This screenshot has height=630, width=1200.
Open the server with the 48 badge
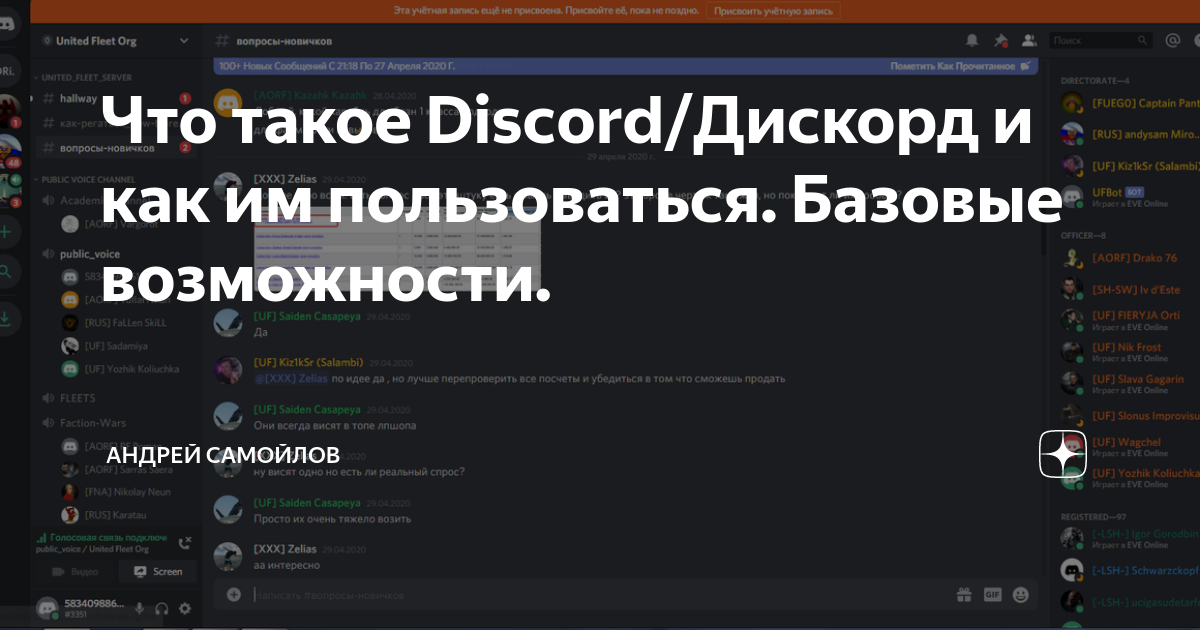8,150
